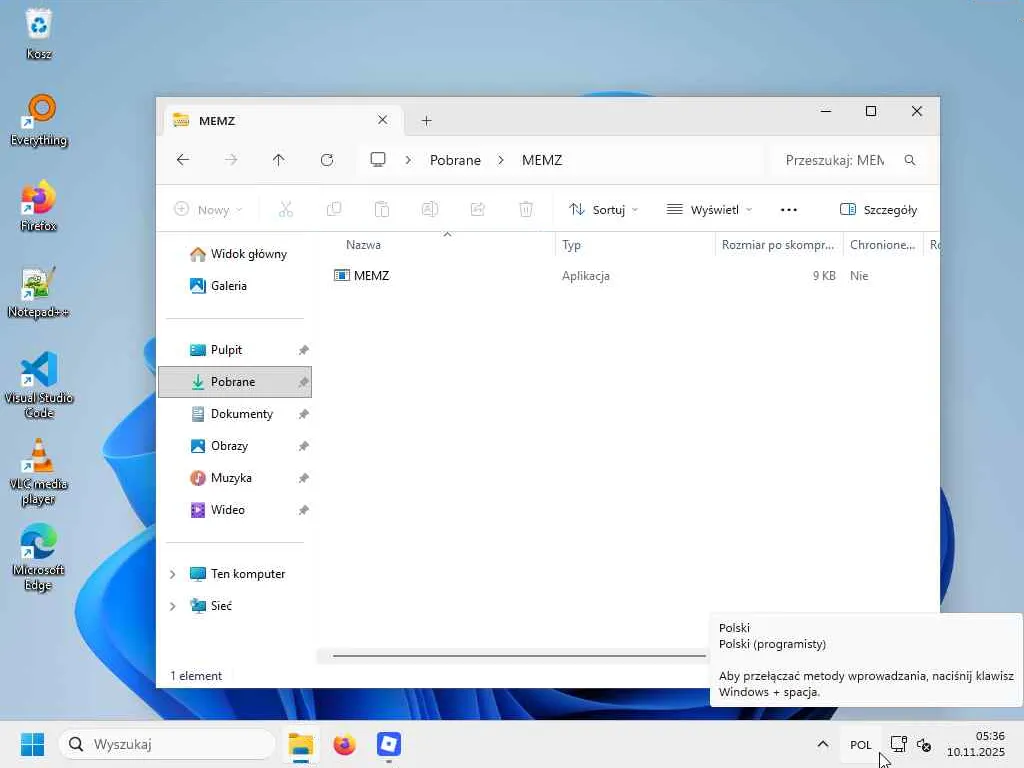
Task: Open Widok główny in the sidebar
Action: (235, 254)
